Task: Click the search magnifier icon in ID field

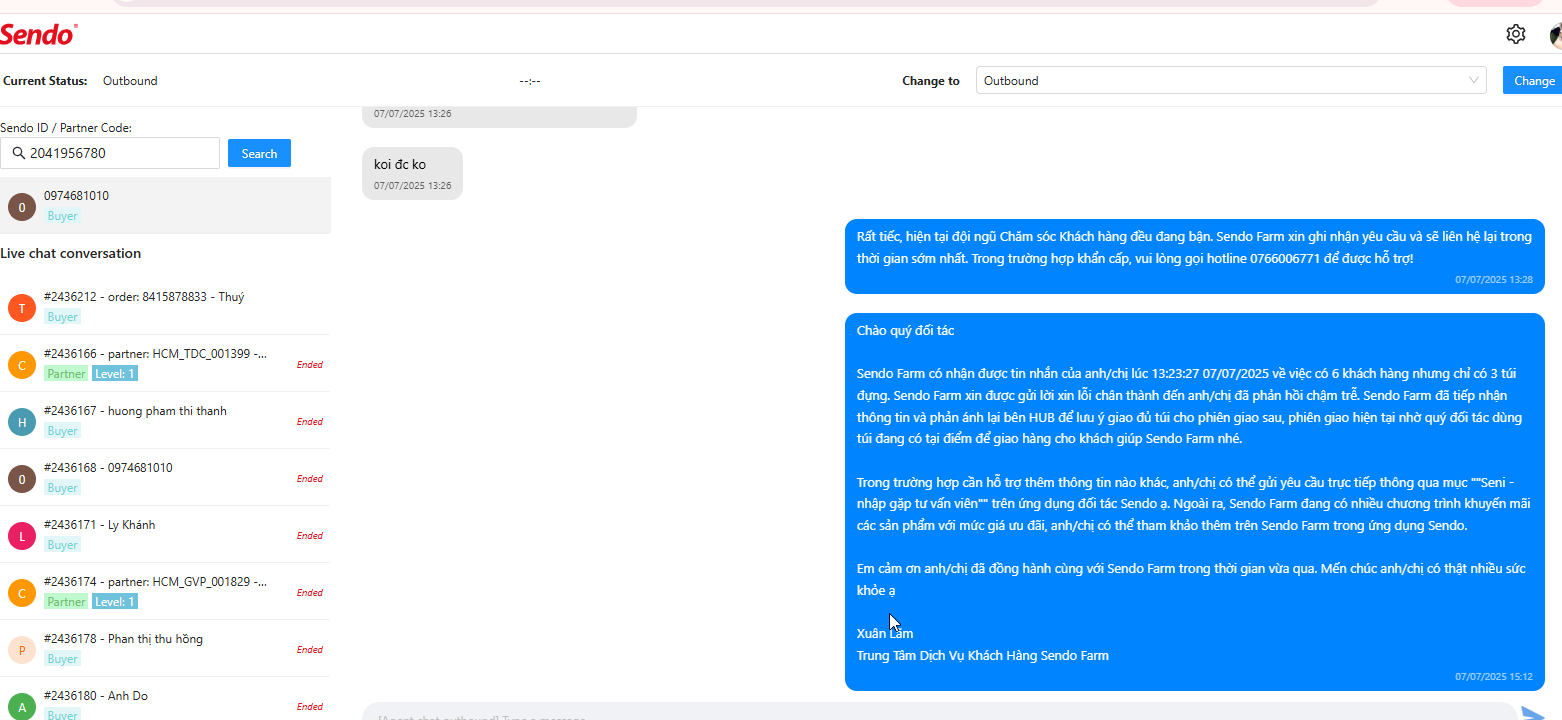Action: (18, 153)
